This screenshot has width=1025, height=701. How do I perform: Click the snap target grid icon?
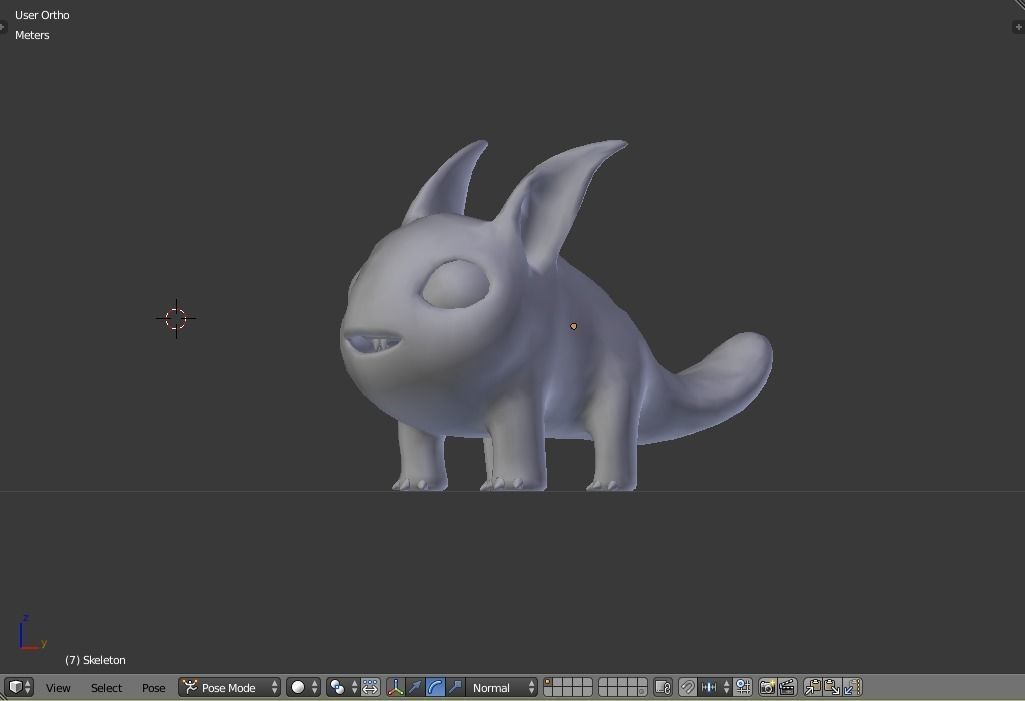[x=743, y=687]
